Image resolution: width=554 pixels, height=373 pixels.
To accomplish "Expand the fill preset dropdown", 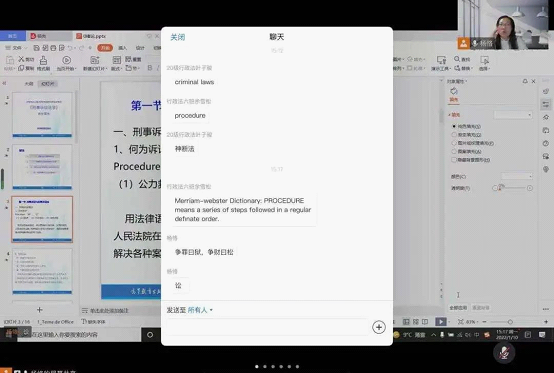I will (513, 114).
